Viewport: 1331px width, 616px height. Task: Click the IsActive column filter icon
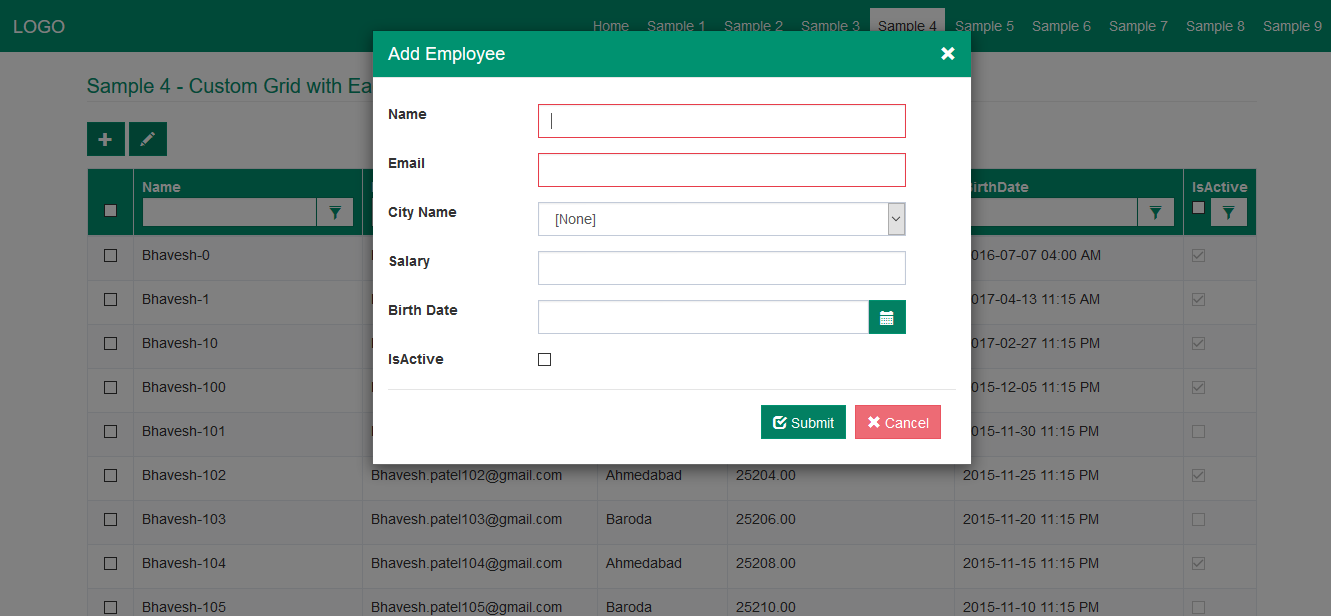[1229, 212]
